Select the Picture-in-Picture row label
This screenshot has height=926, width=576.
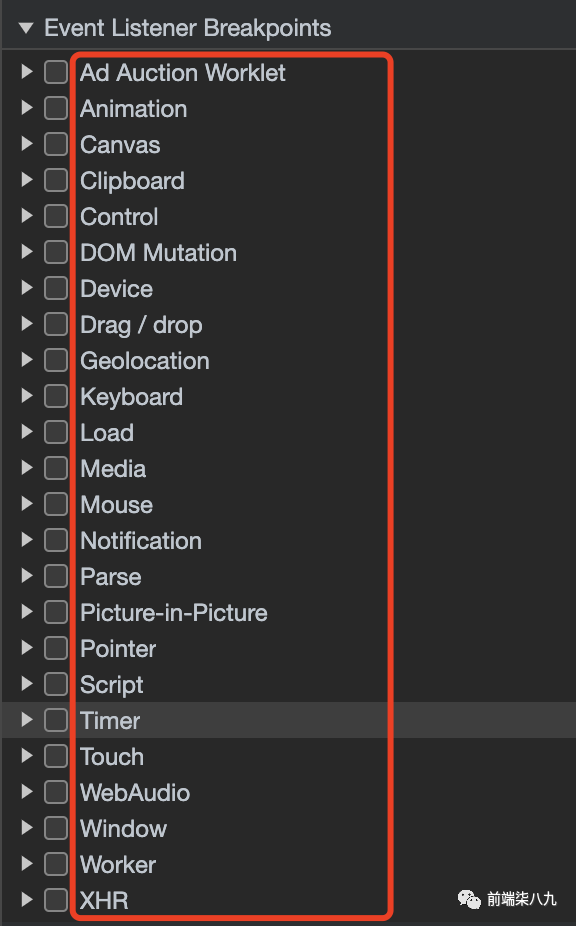click(x=174, y=612)
